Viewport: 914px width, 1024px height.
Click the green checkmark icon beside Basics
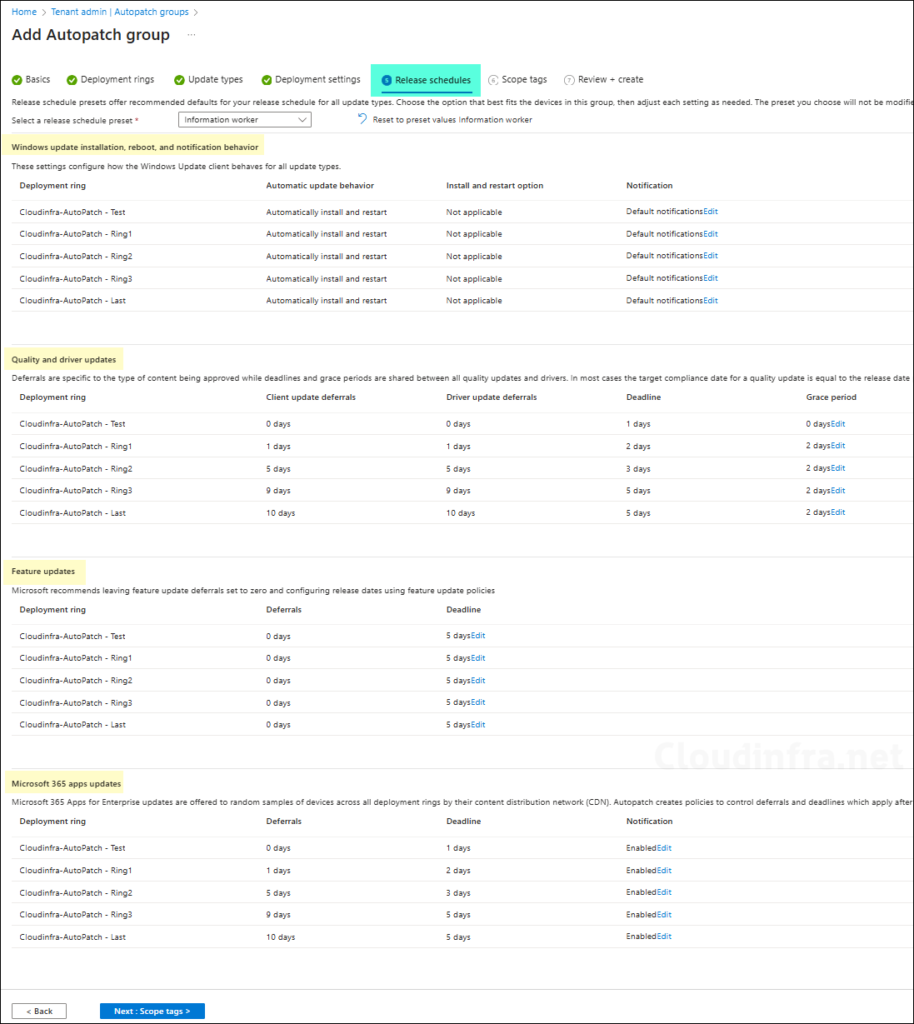[17, 80]
